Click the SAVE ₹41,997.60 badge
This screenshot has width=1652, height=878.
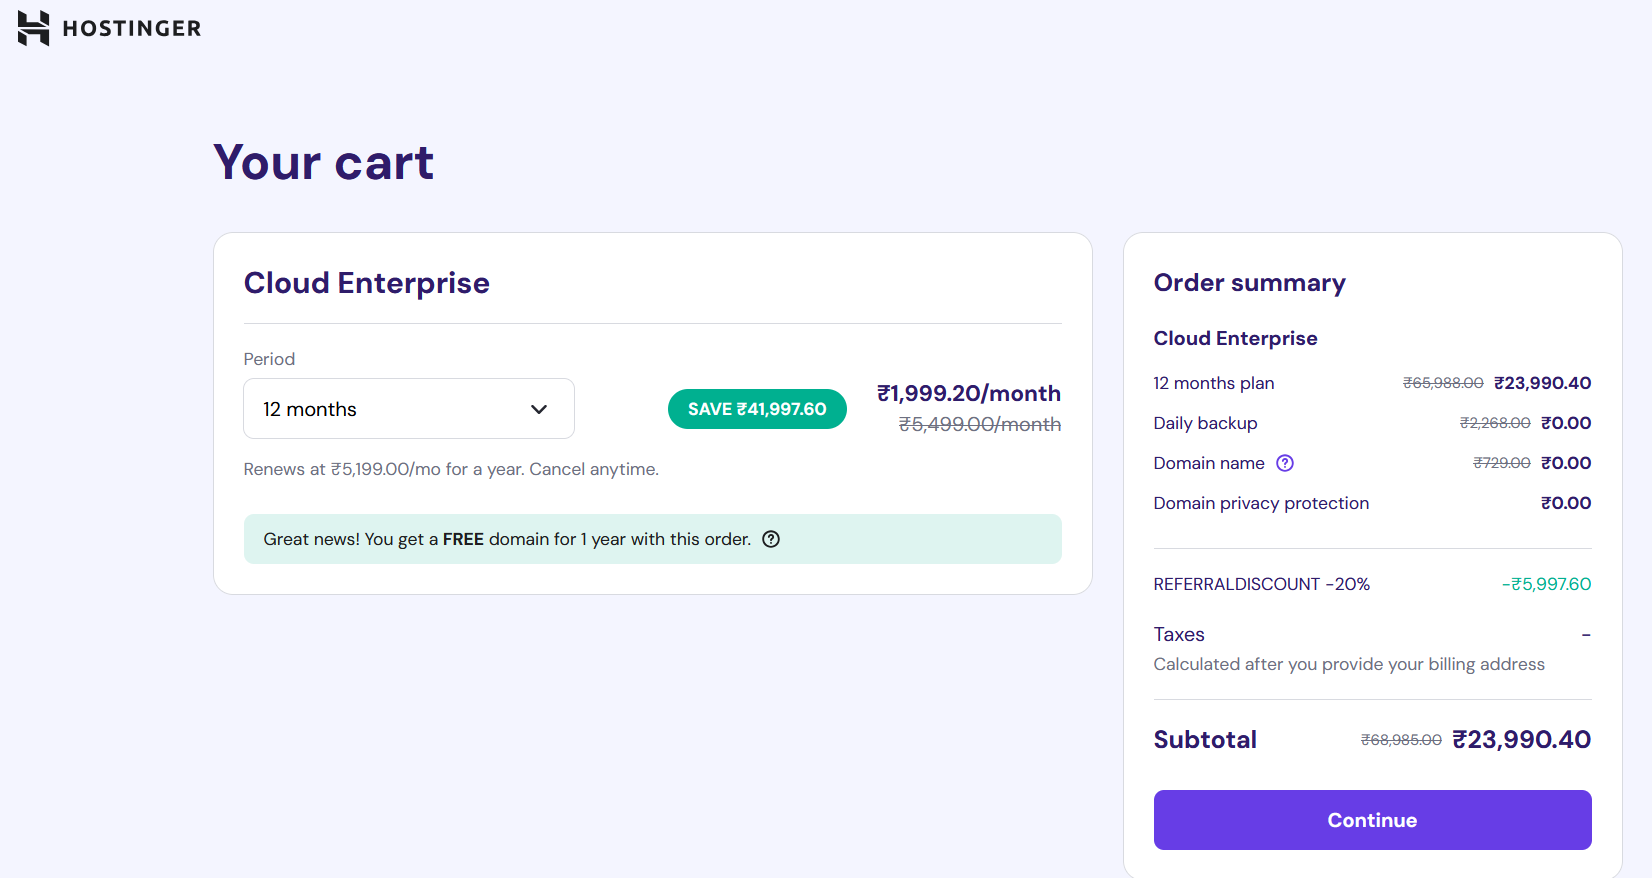[757, 409]
